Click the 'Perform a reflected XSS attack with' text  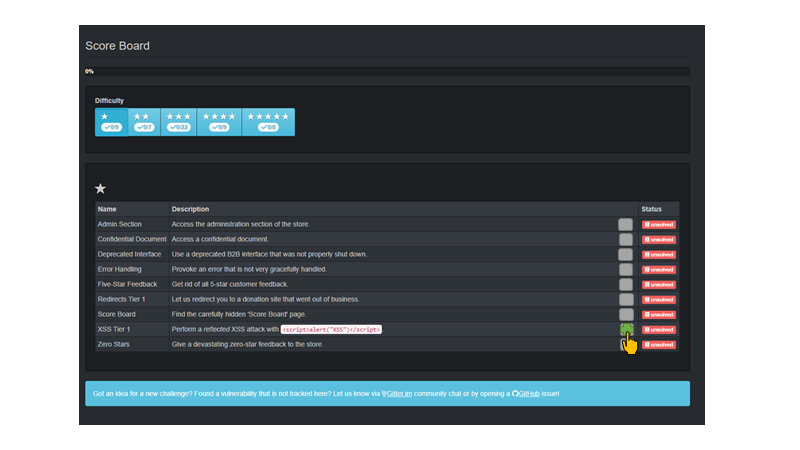pos(225,329)
